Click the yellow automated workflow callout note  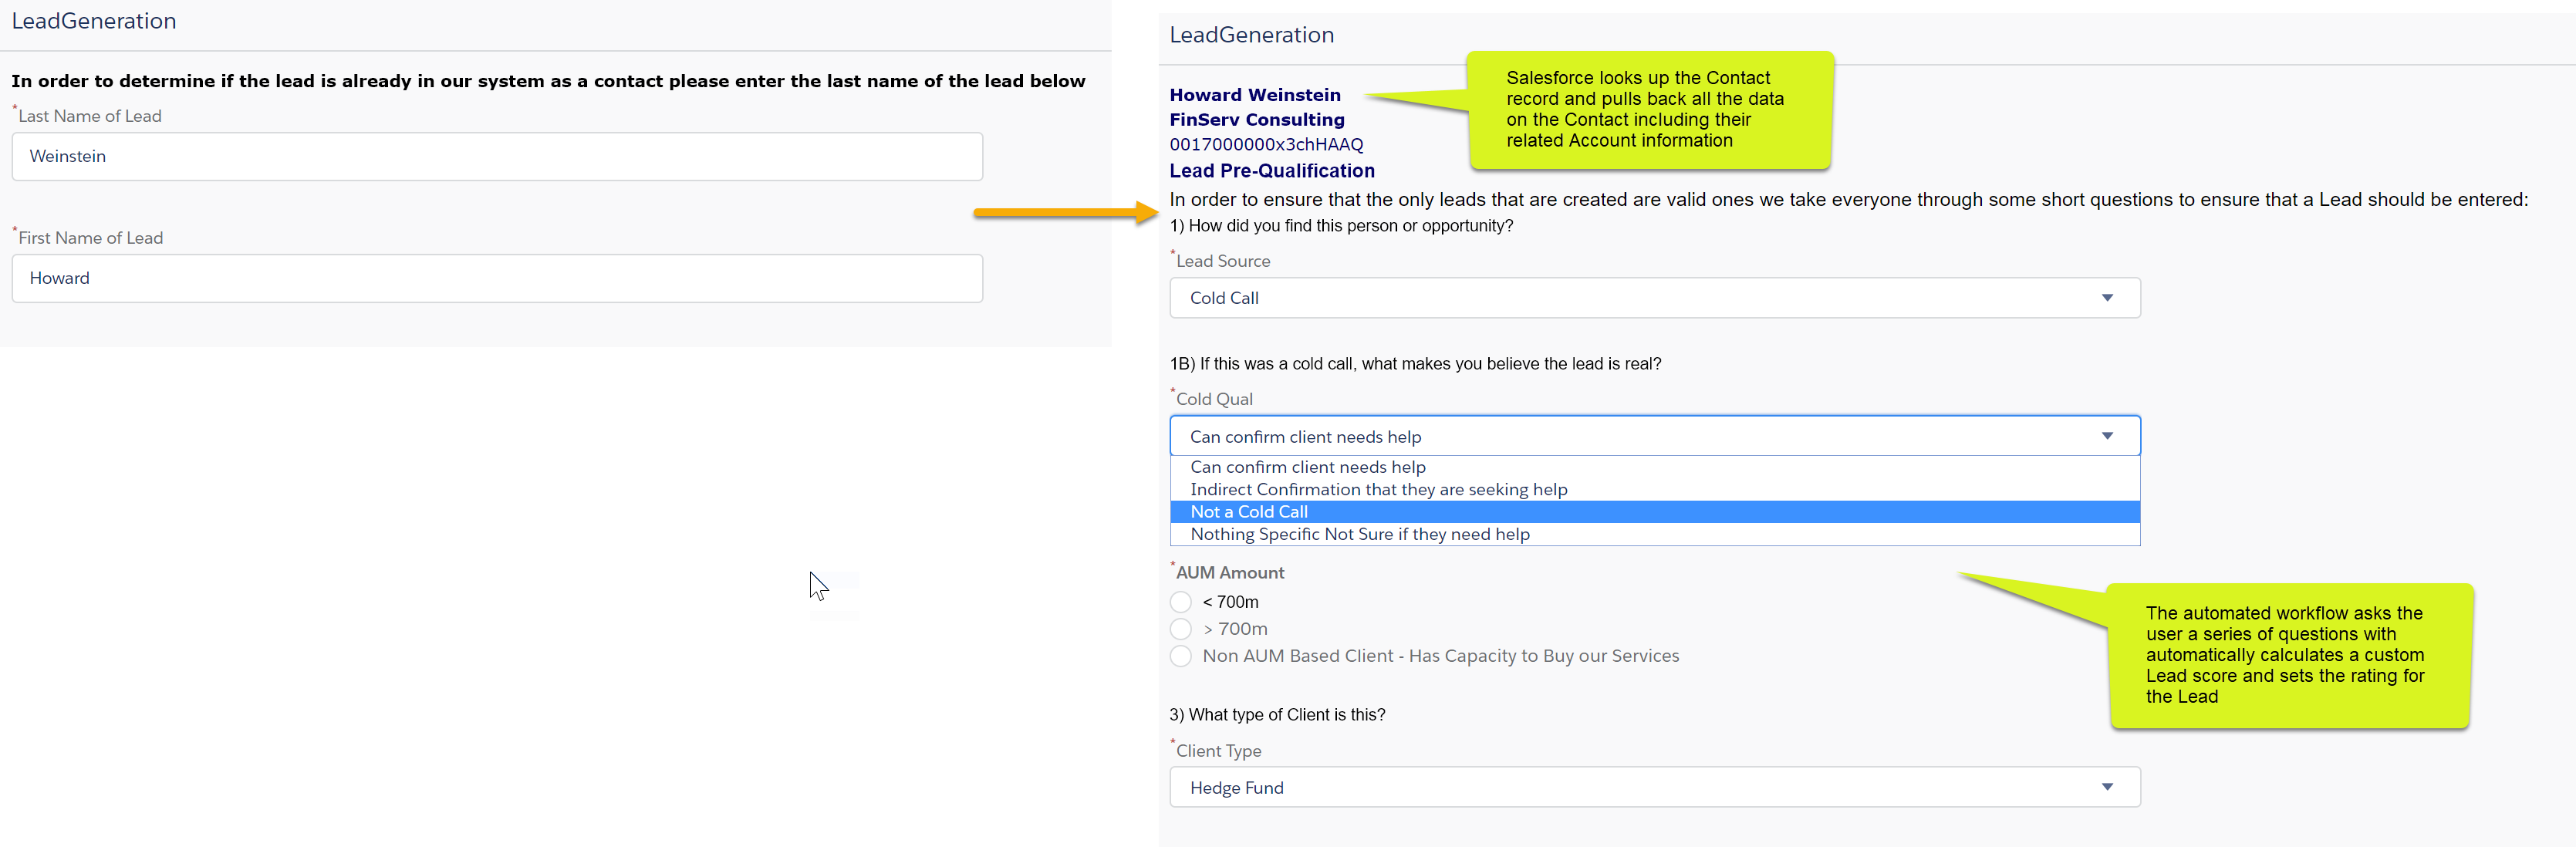coord(2288,655)
